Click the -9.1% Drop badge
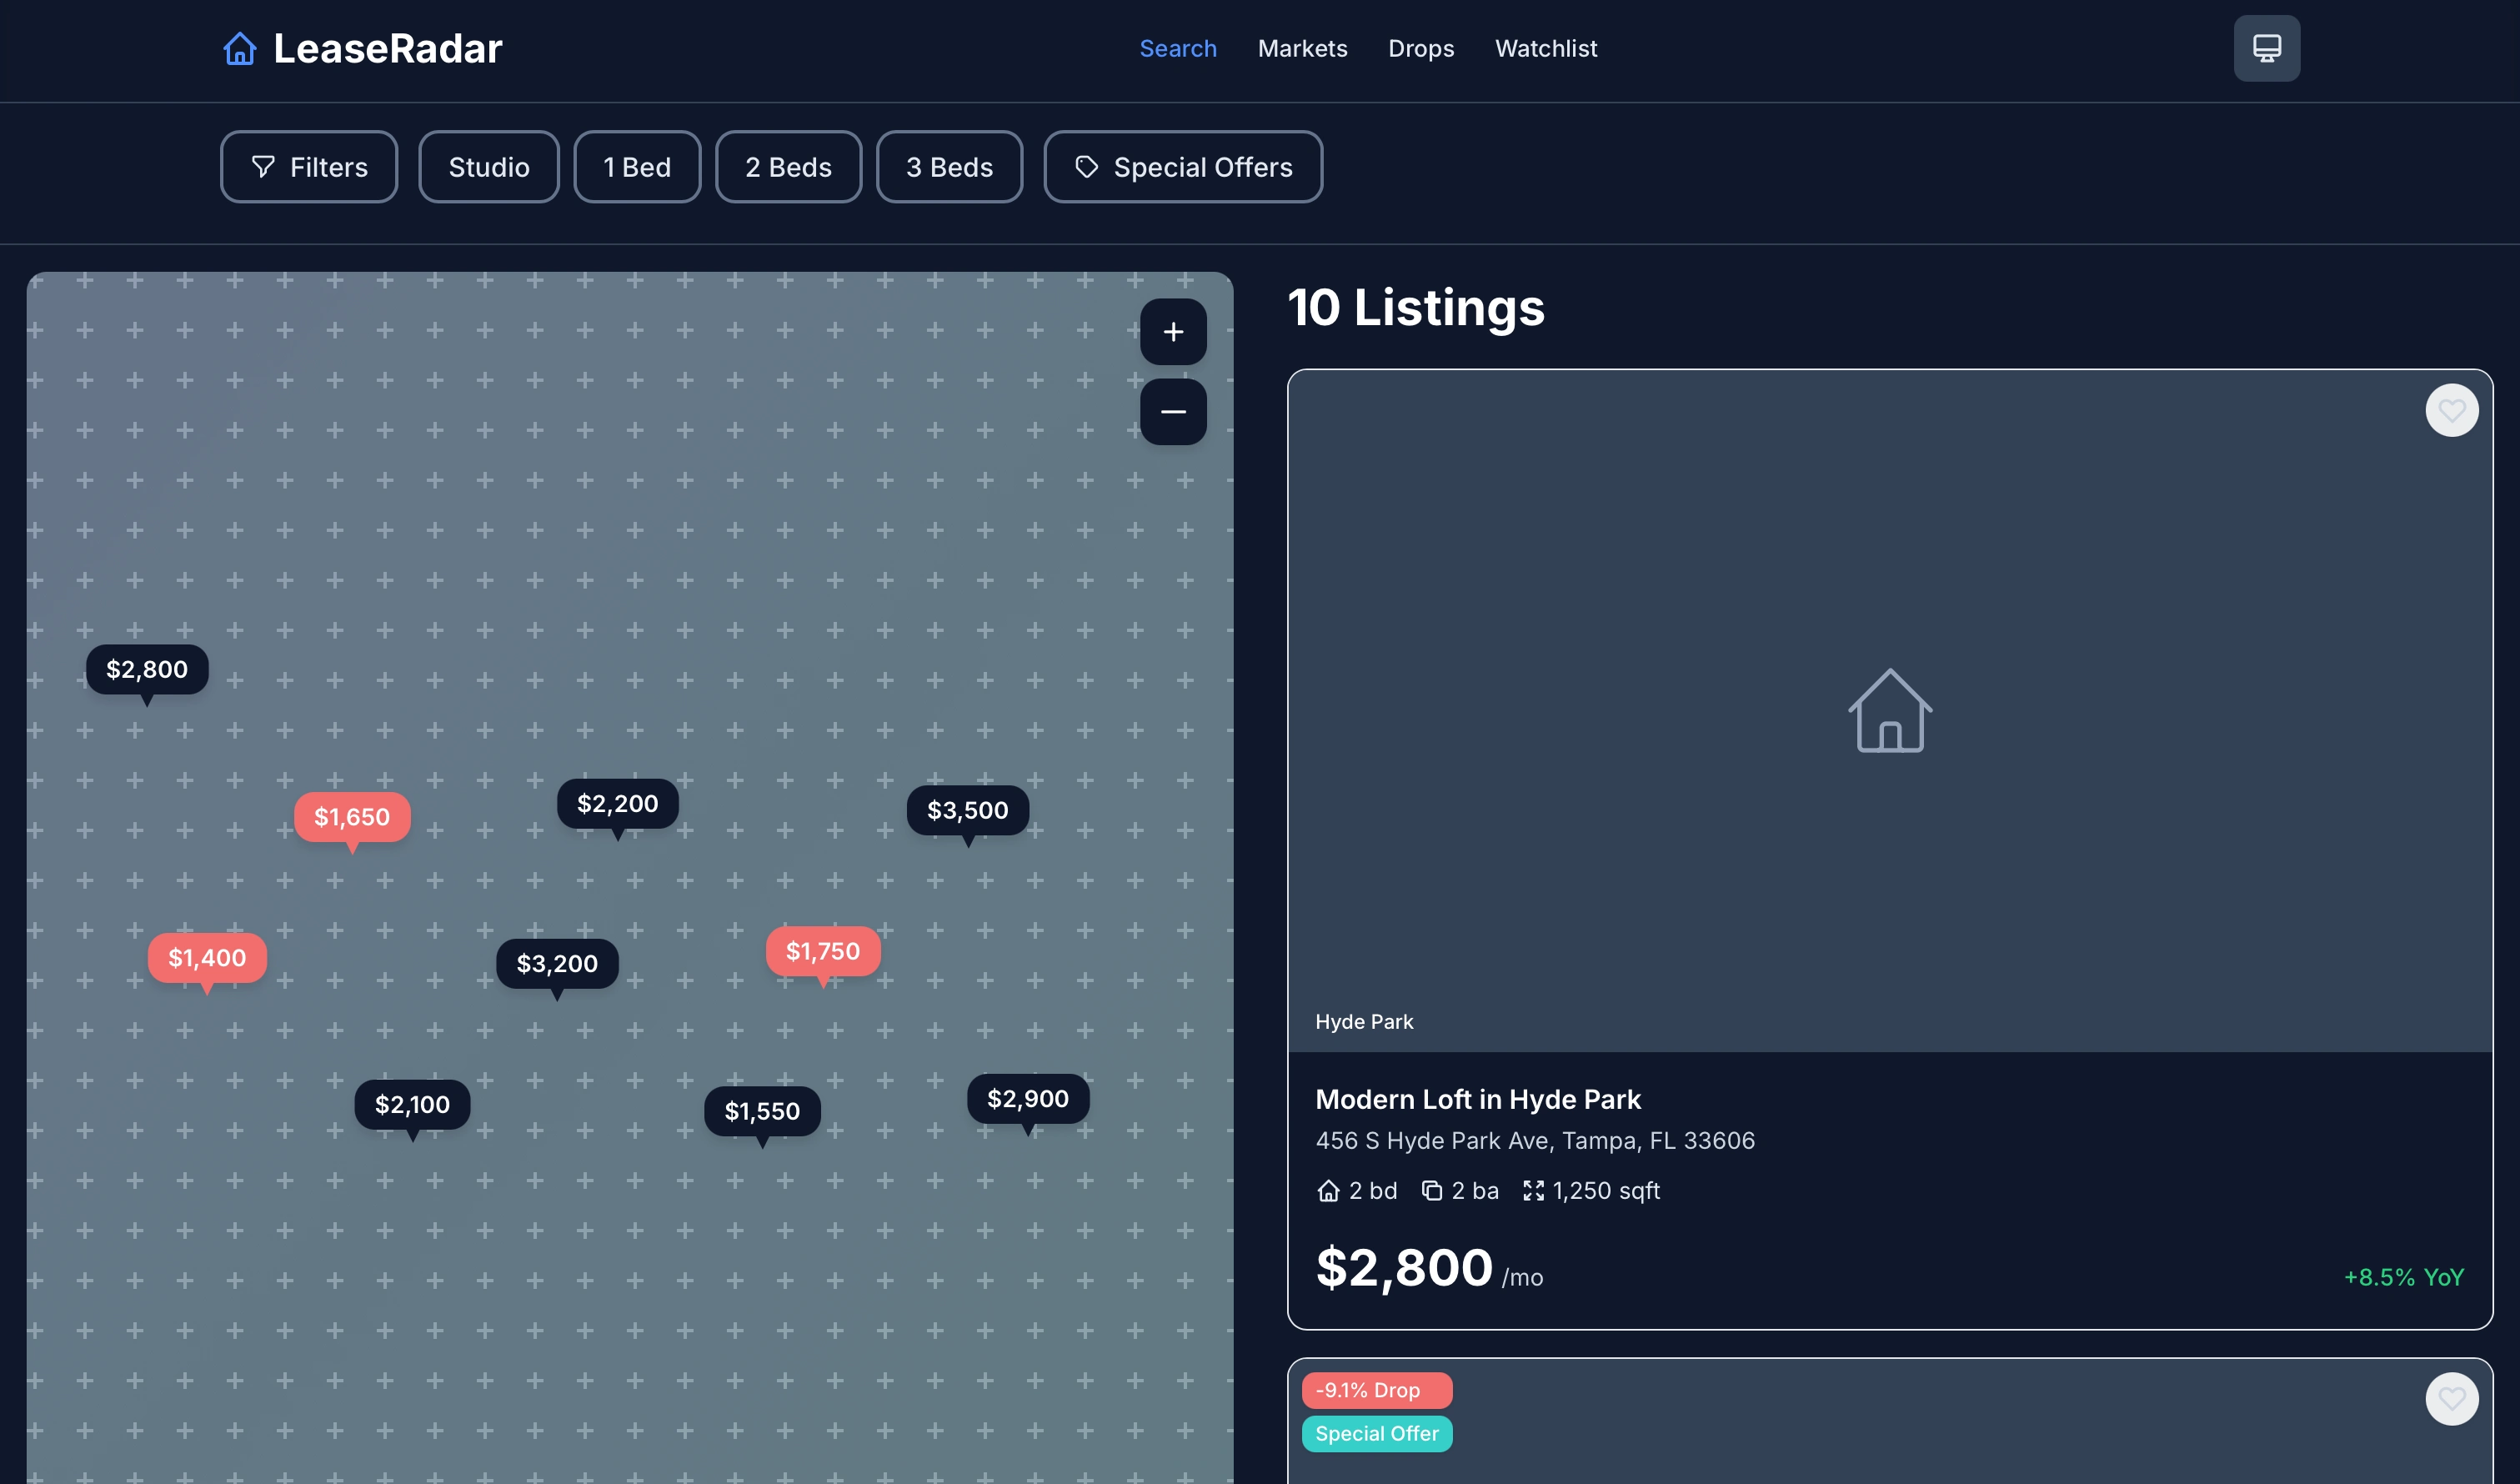2520x1484 pixels. click(x=1376, y=1390)
